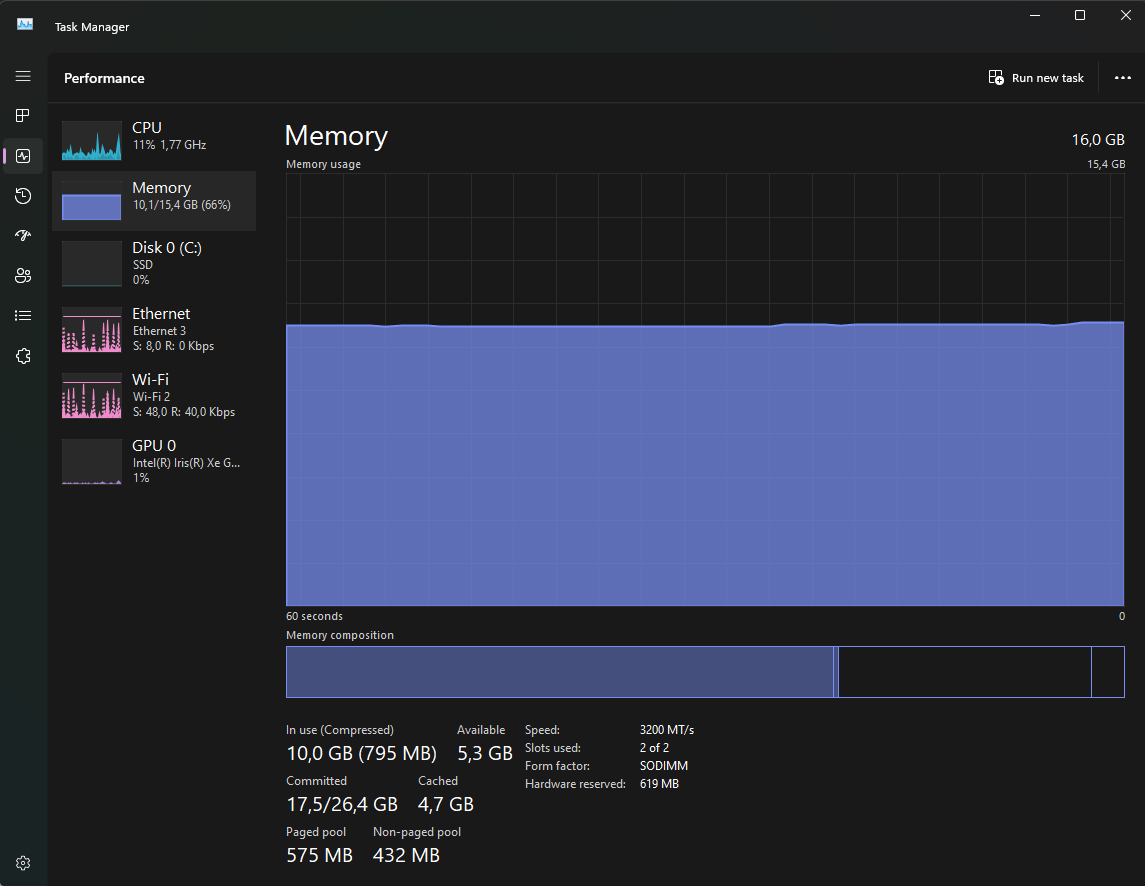Click the 11% 1,77 GHz CPU reading
1145x886 pixels.
coord(169,145)
